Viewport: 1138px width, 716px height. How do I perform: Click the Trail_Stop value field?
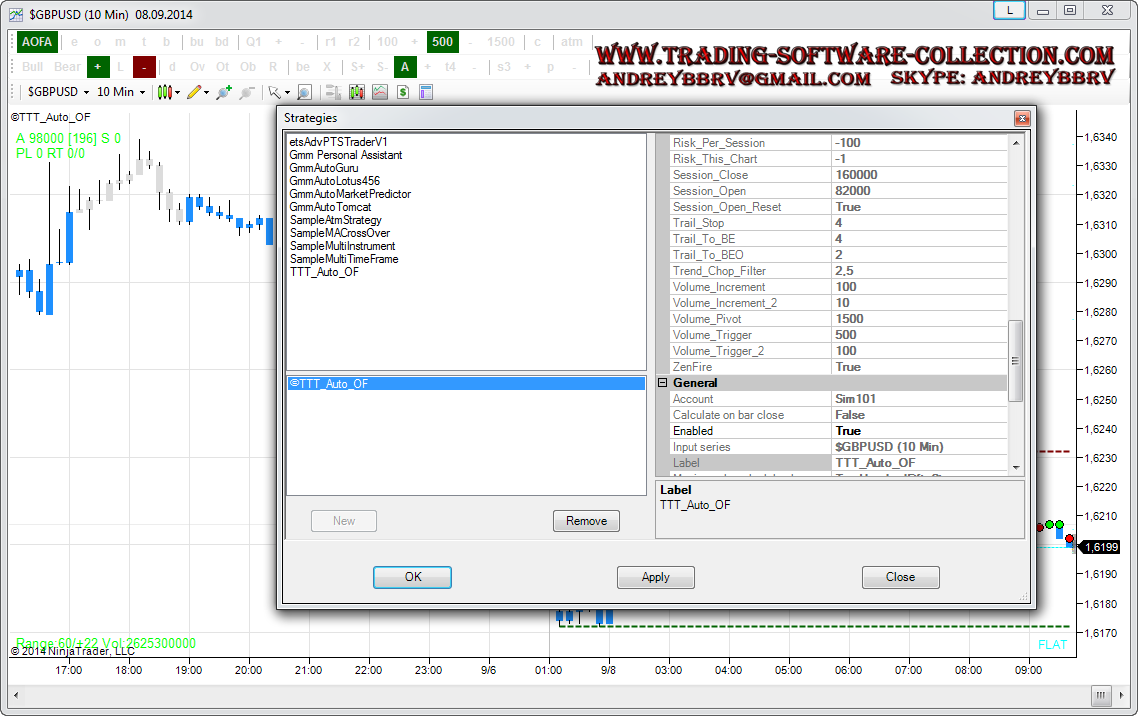point(919,223)
